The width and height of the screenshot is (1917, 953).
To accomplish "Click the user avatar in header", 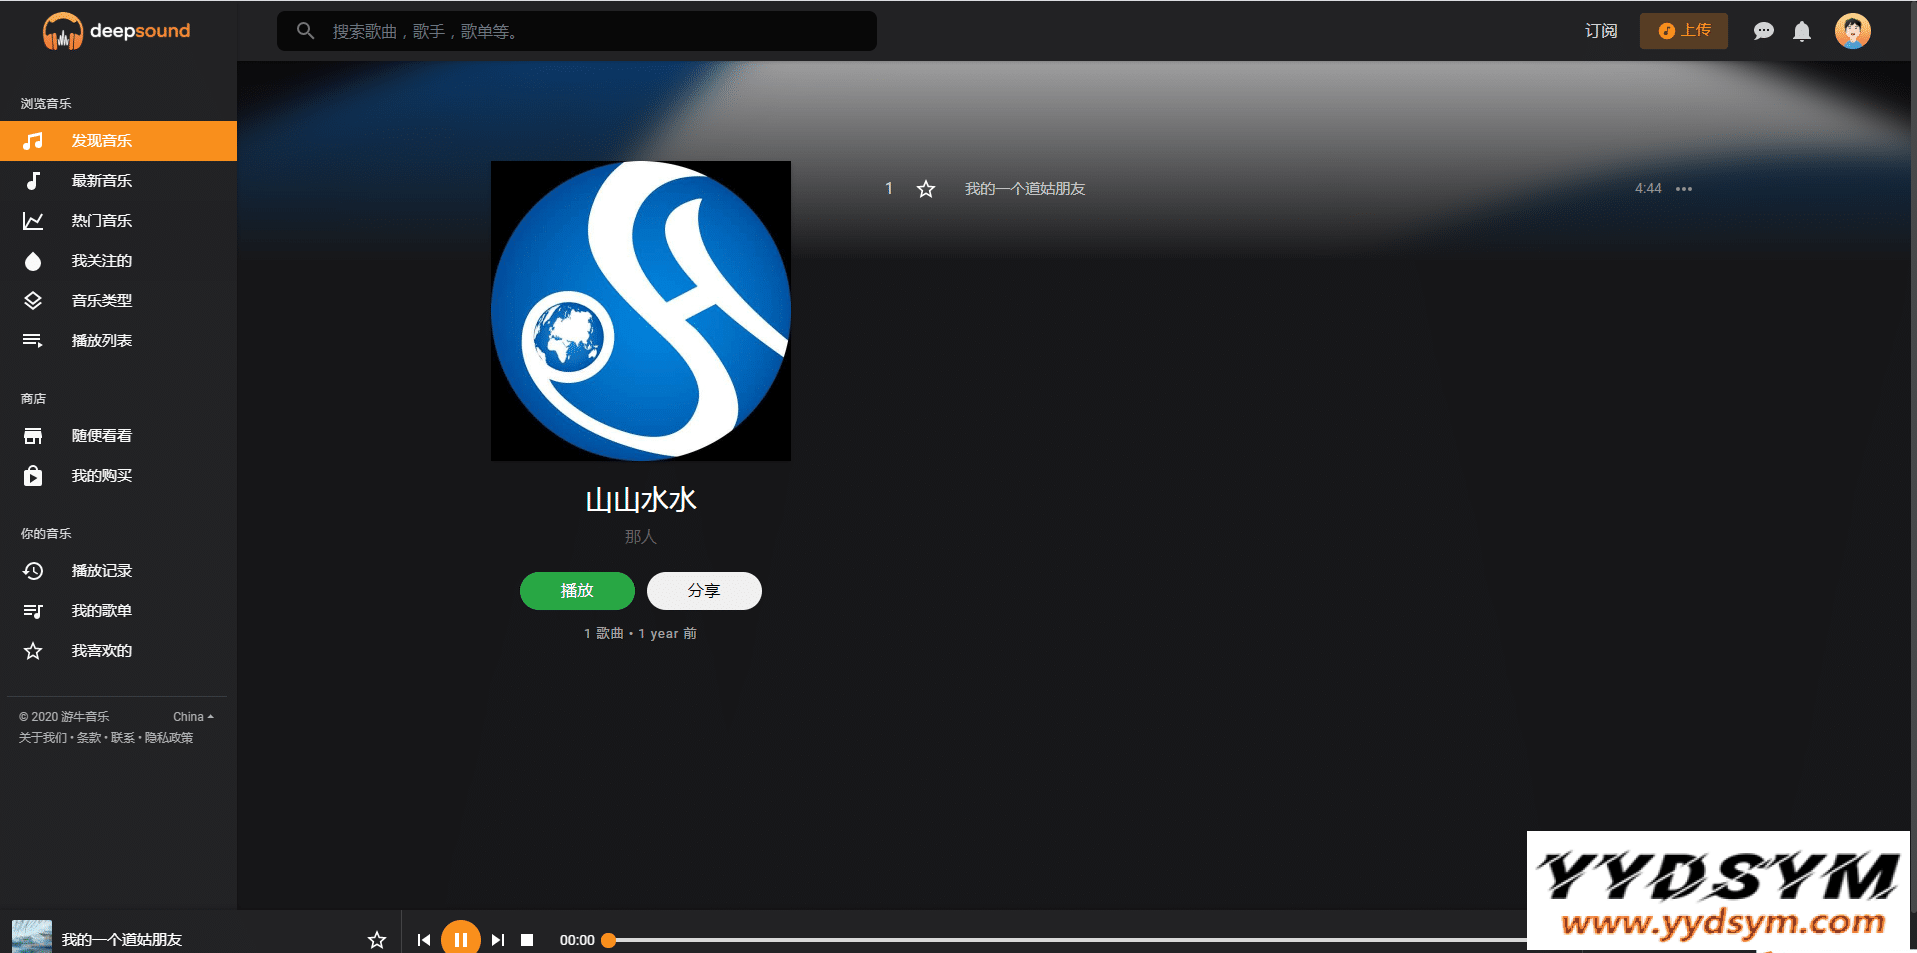I will pos(1852,31).
